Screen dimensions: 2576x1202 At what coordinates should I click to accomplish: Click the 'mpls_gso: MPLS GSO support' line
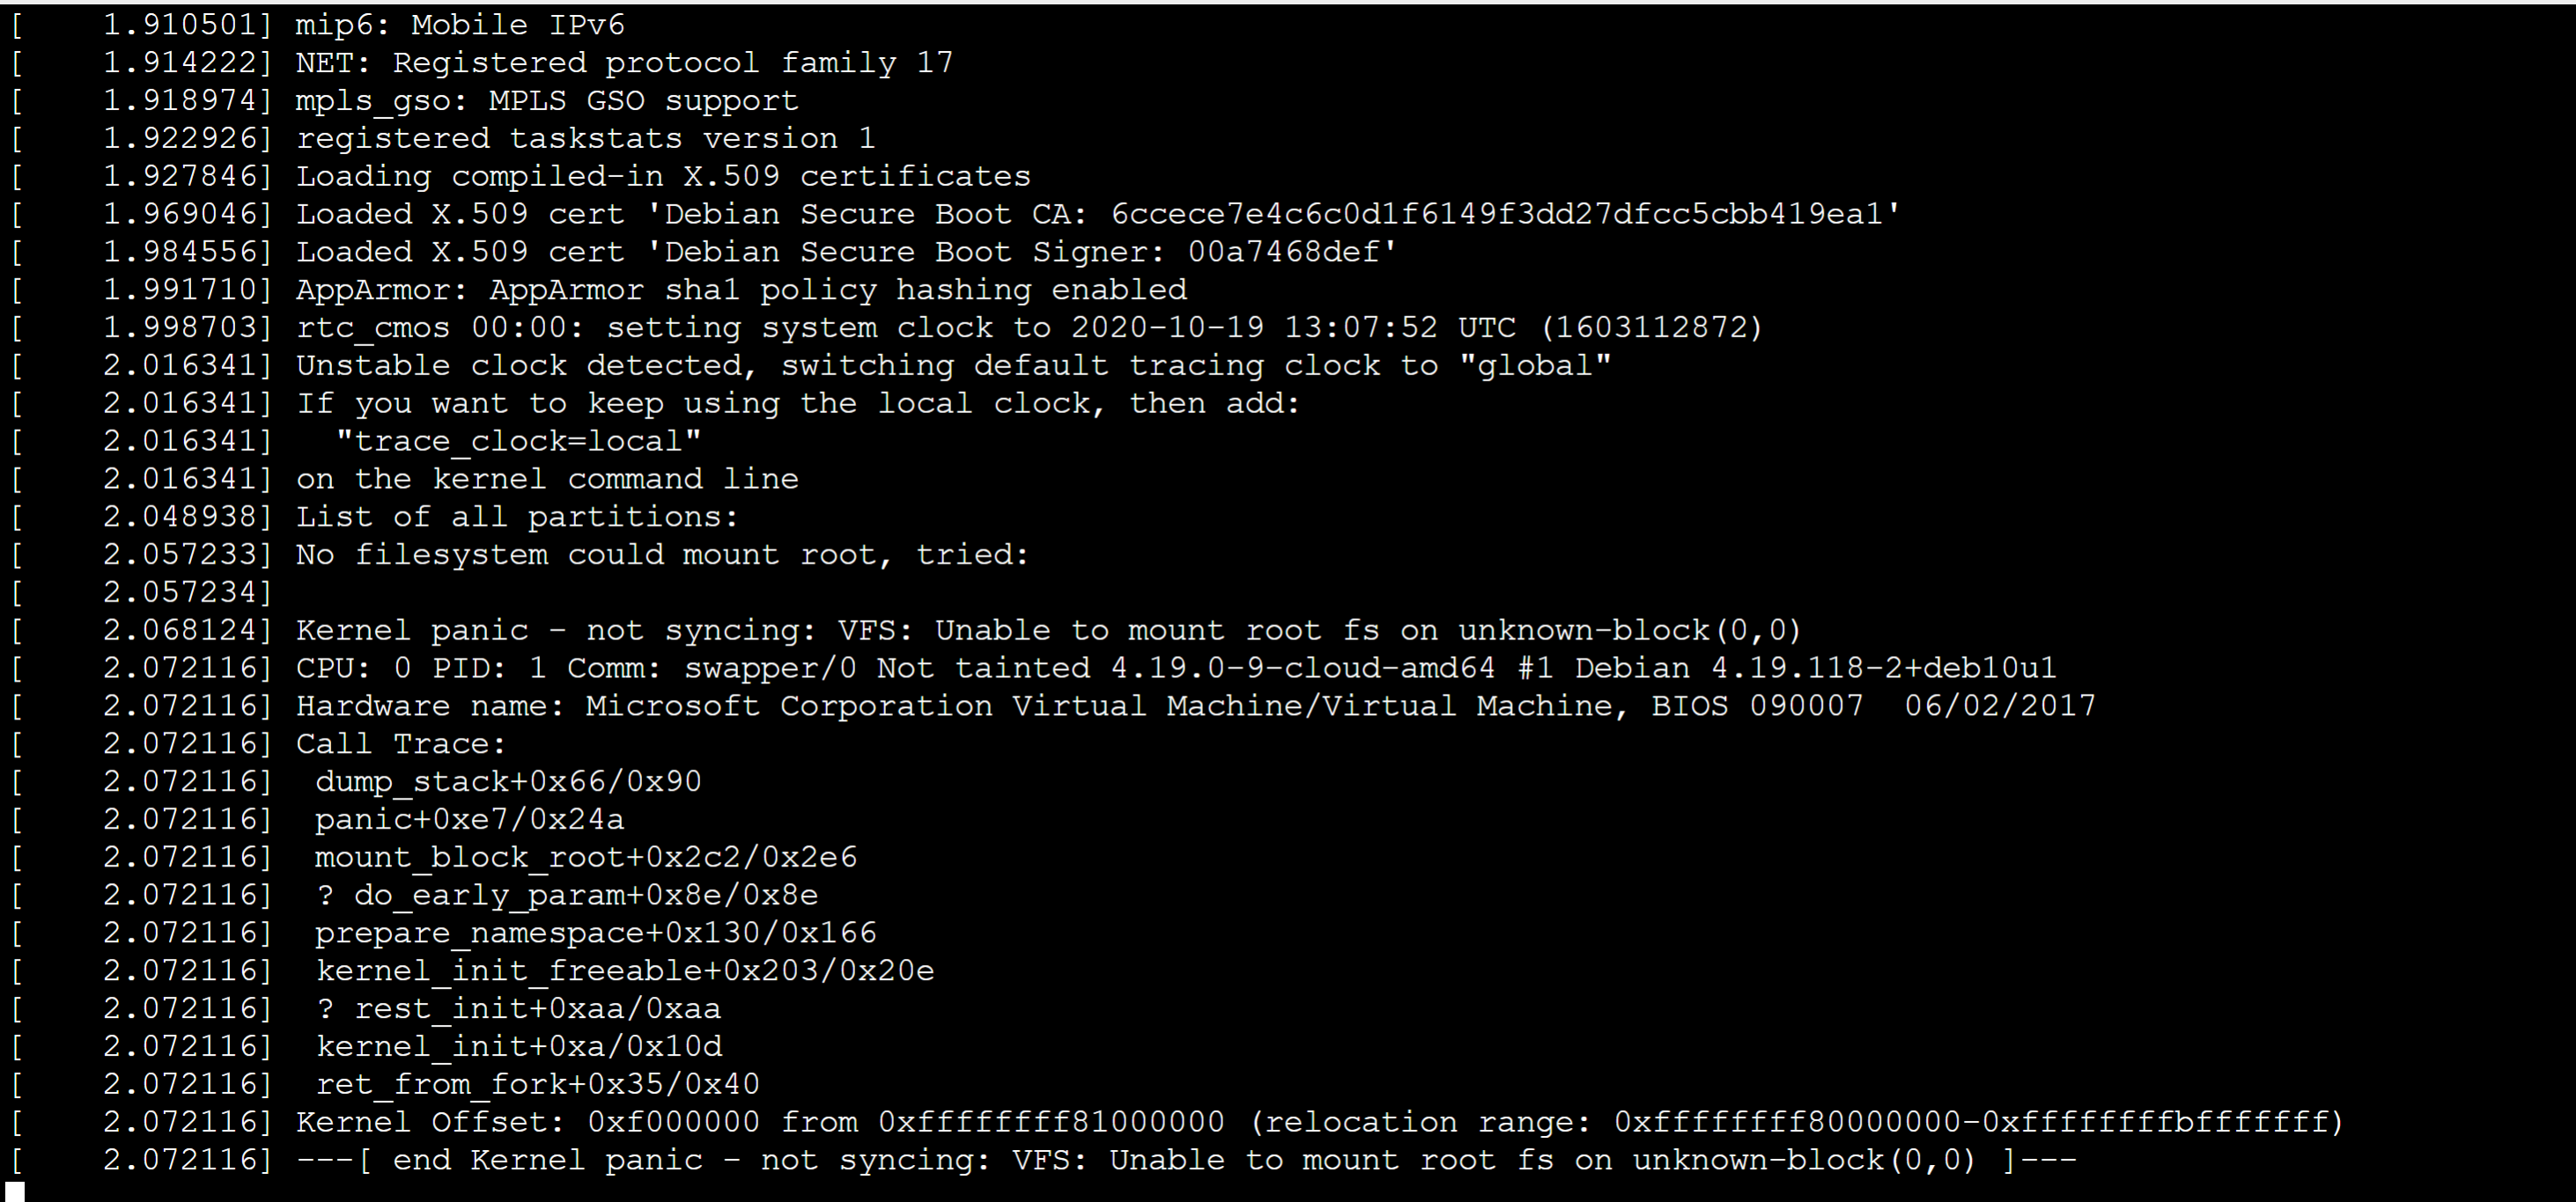click(x=547, y=101)
